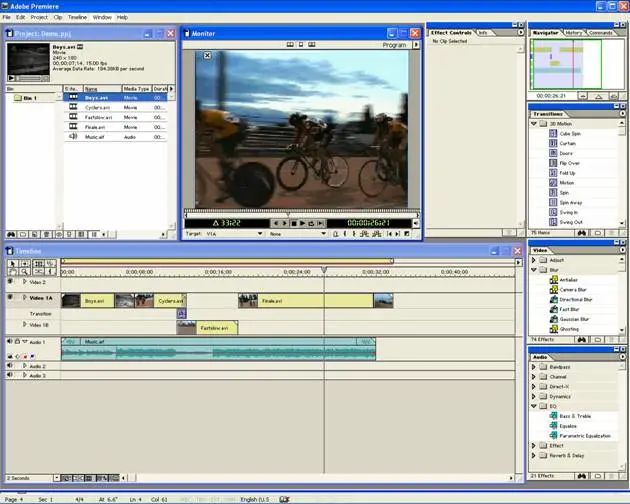Click the Lift button in Monitor
This screenshot has height=504, width=630.
pyautogui.click(x=364, y=234)
